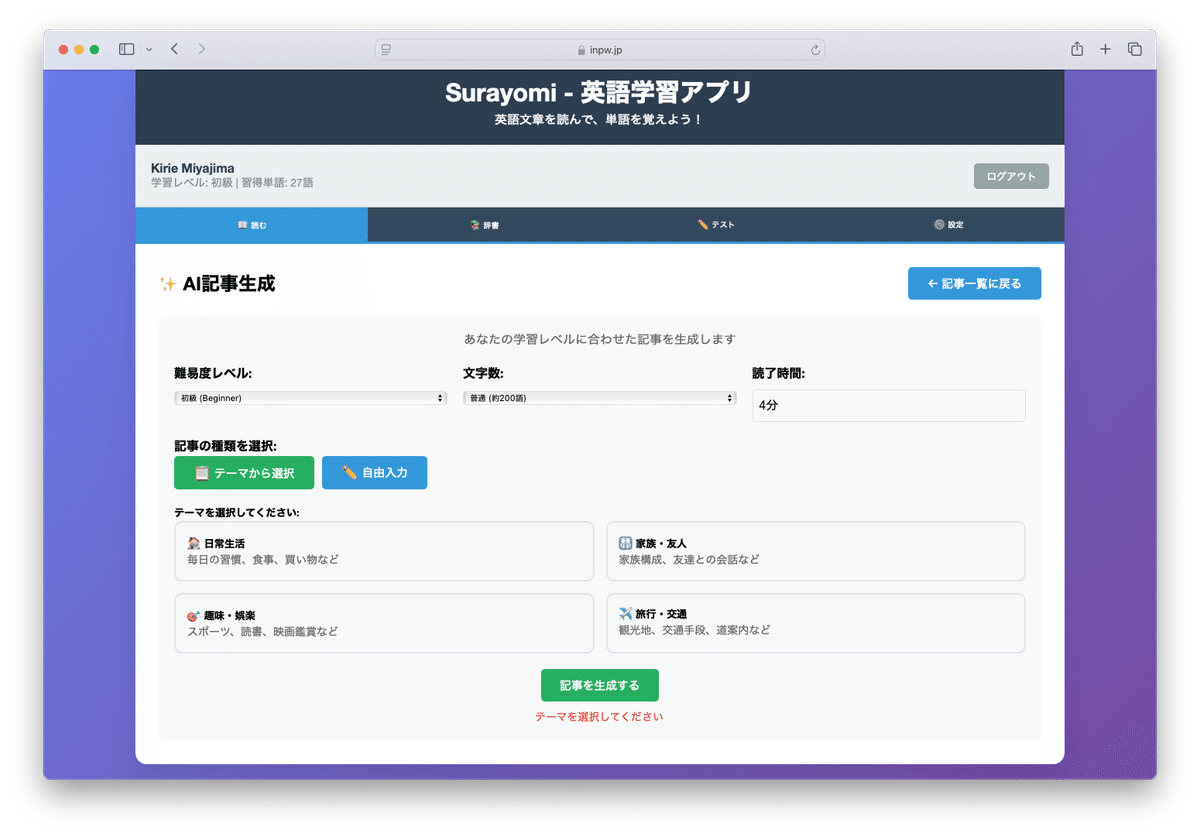
Task: Open the Safari sidebar toggle
Action: point(126,48)
